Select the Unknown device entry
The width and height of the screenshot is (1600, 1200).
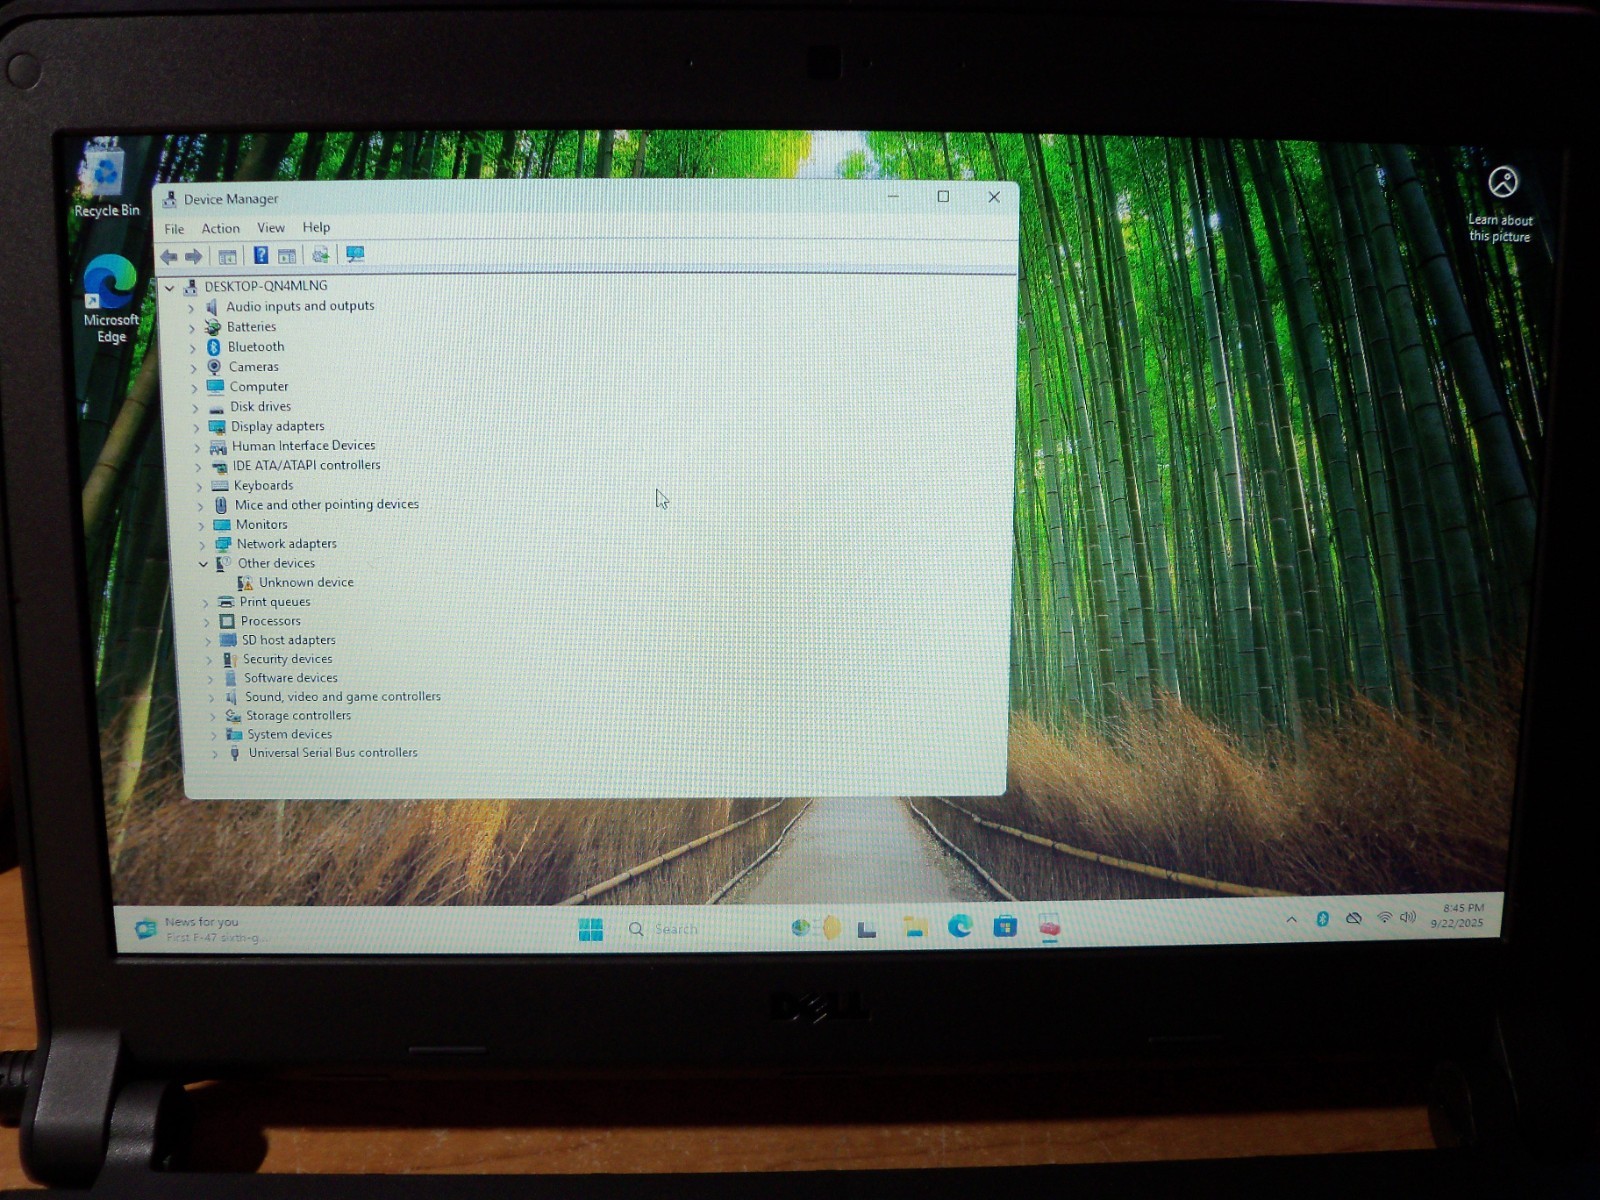click(306, 582)
